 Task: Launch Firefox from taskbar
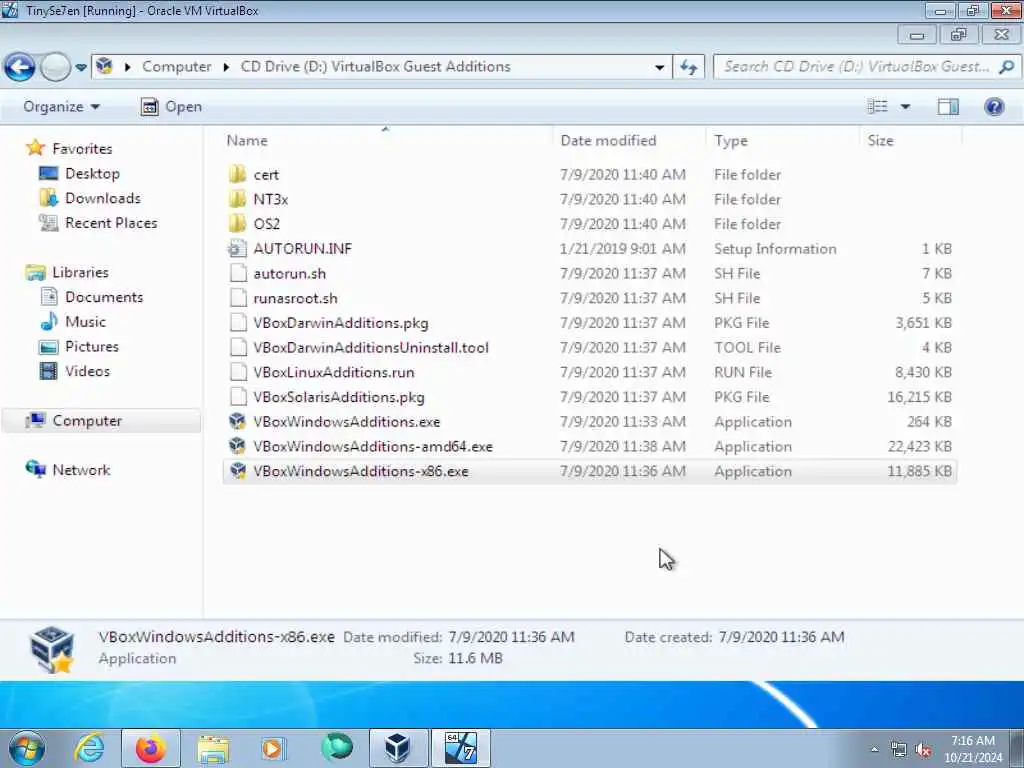(x=151, y=748)
